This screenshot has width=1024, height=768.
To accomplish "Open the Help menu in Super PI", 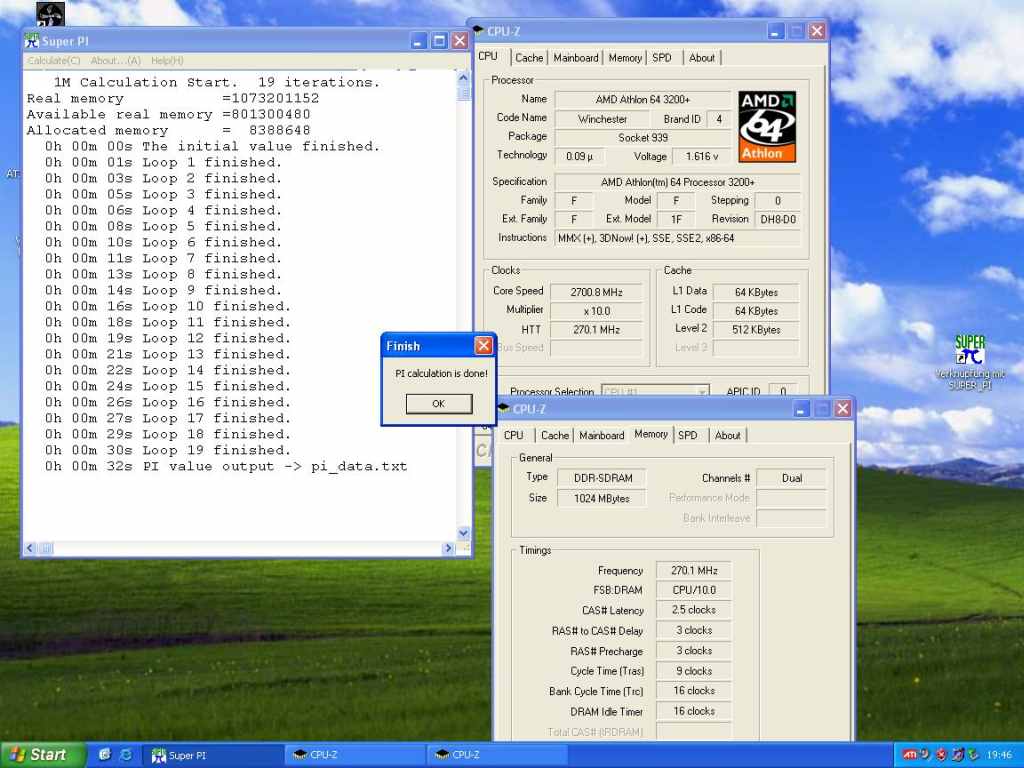I will 167,61.
